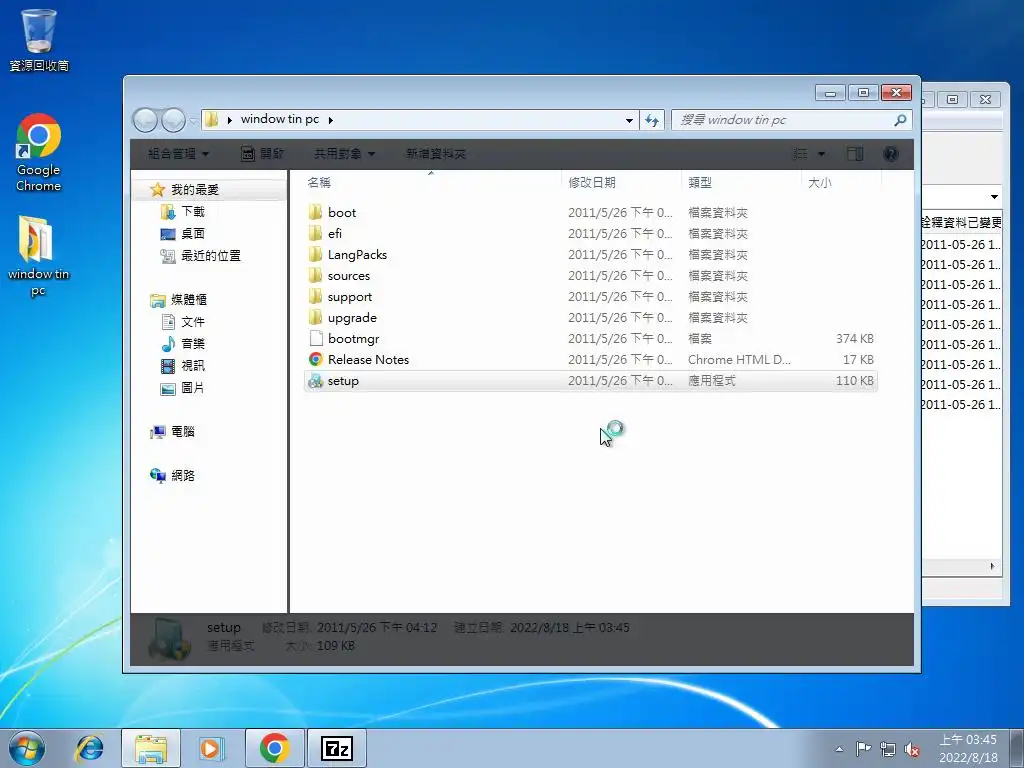Screen dimensions: 1024x768
Task: Open the 共用對象 menu
Action: pos(345,153)
